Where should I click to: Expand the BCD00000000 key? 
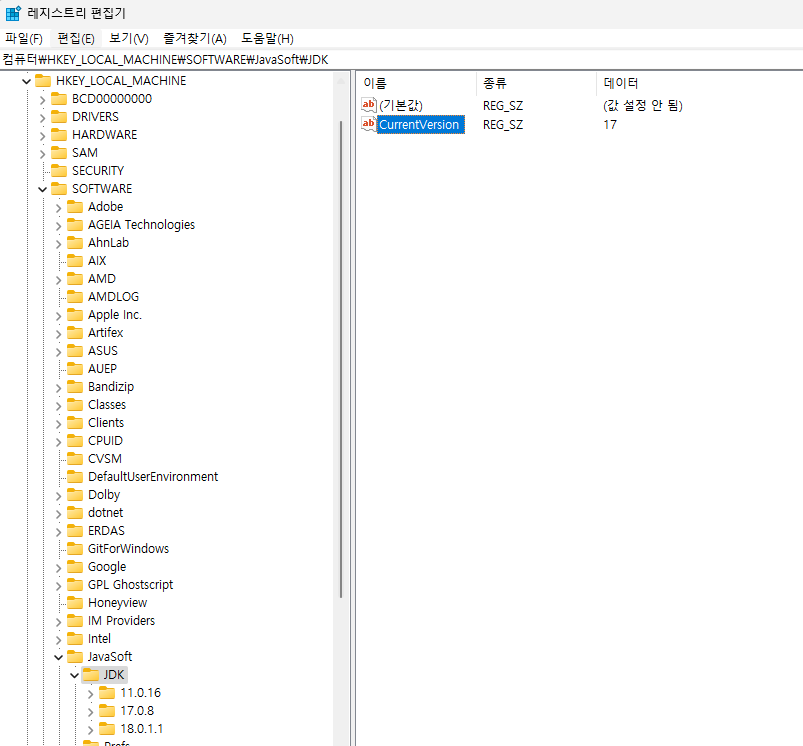point(43,100)
